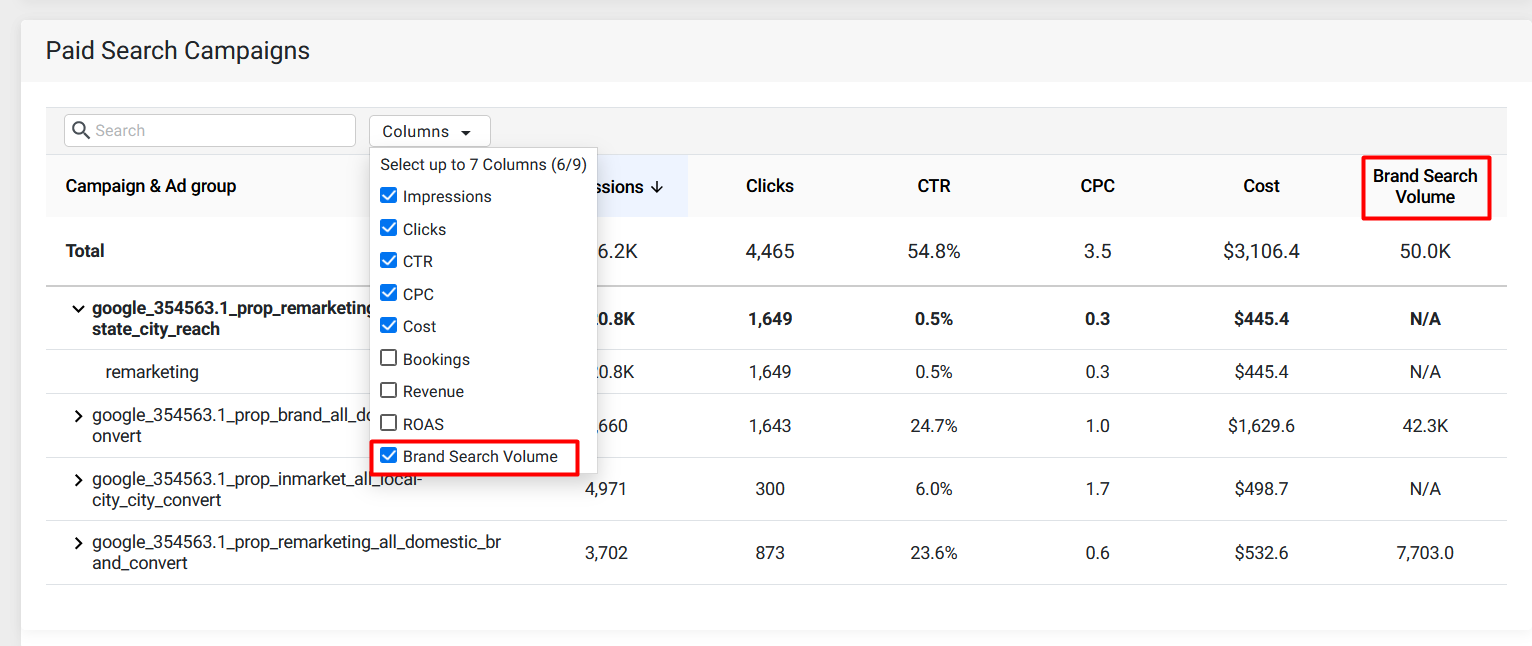This screenshot has width=1532, height=646.
Task: Enable the Bookings column checkbox
Action: [389, 359]
